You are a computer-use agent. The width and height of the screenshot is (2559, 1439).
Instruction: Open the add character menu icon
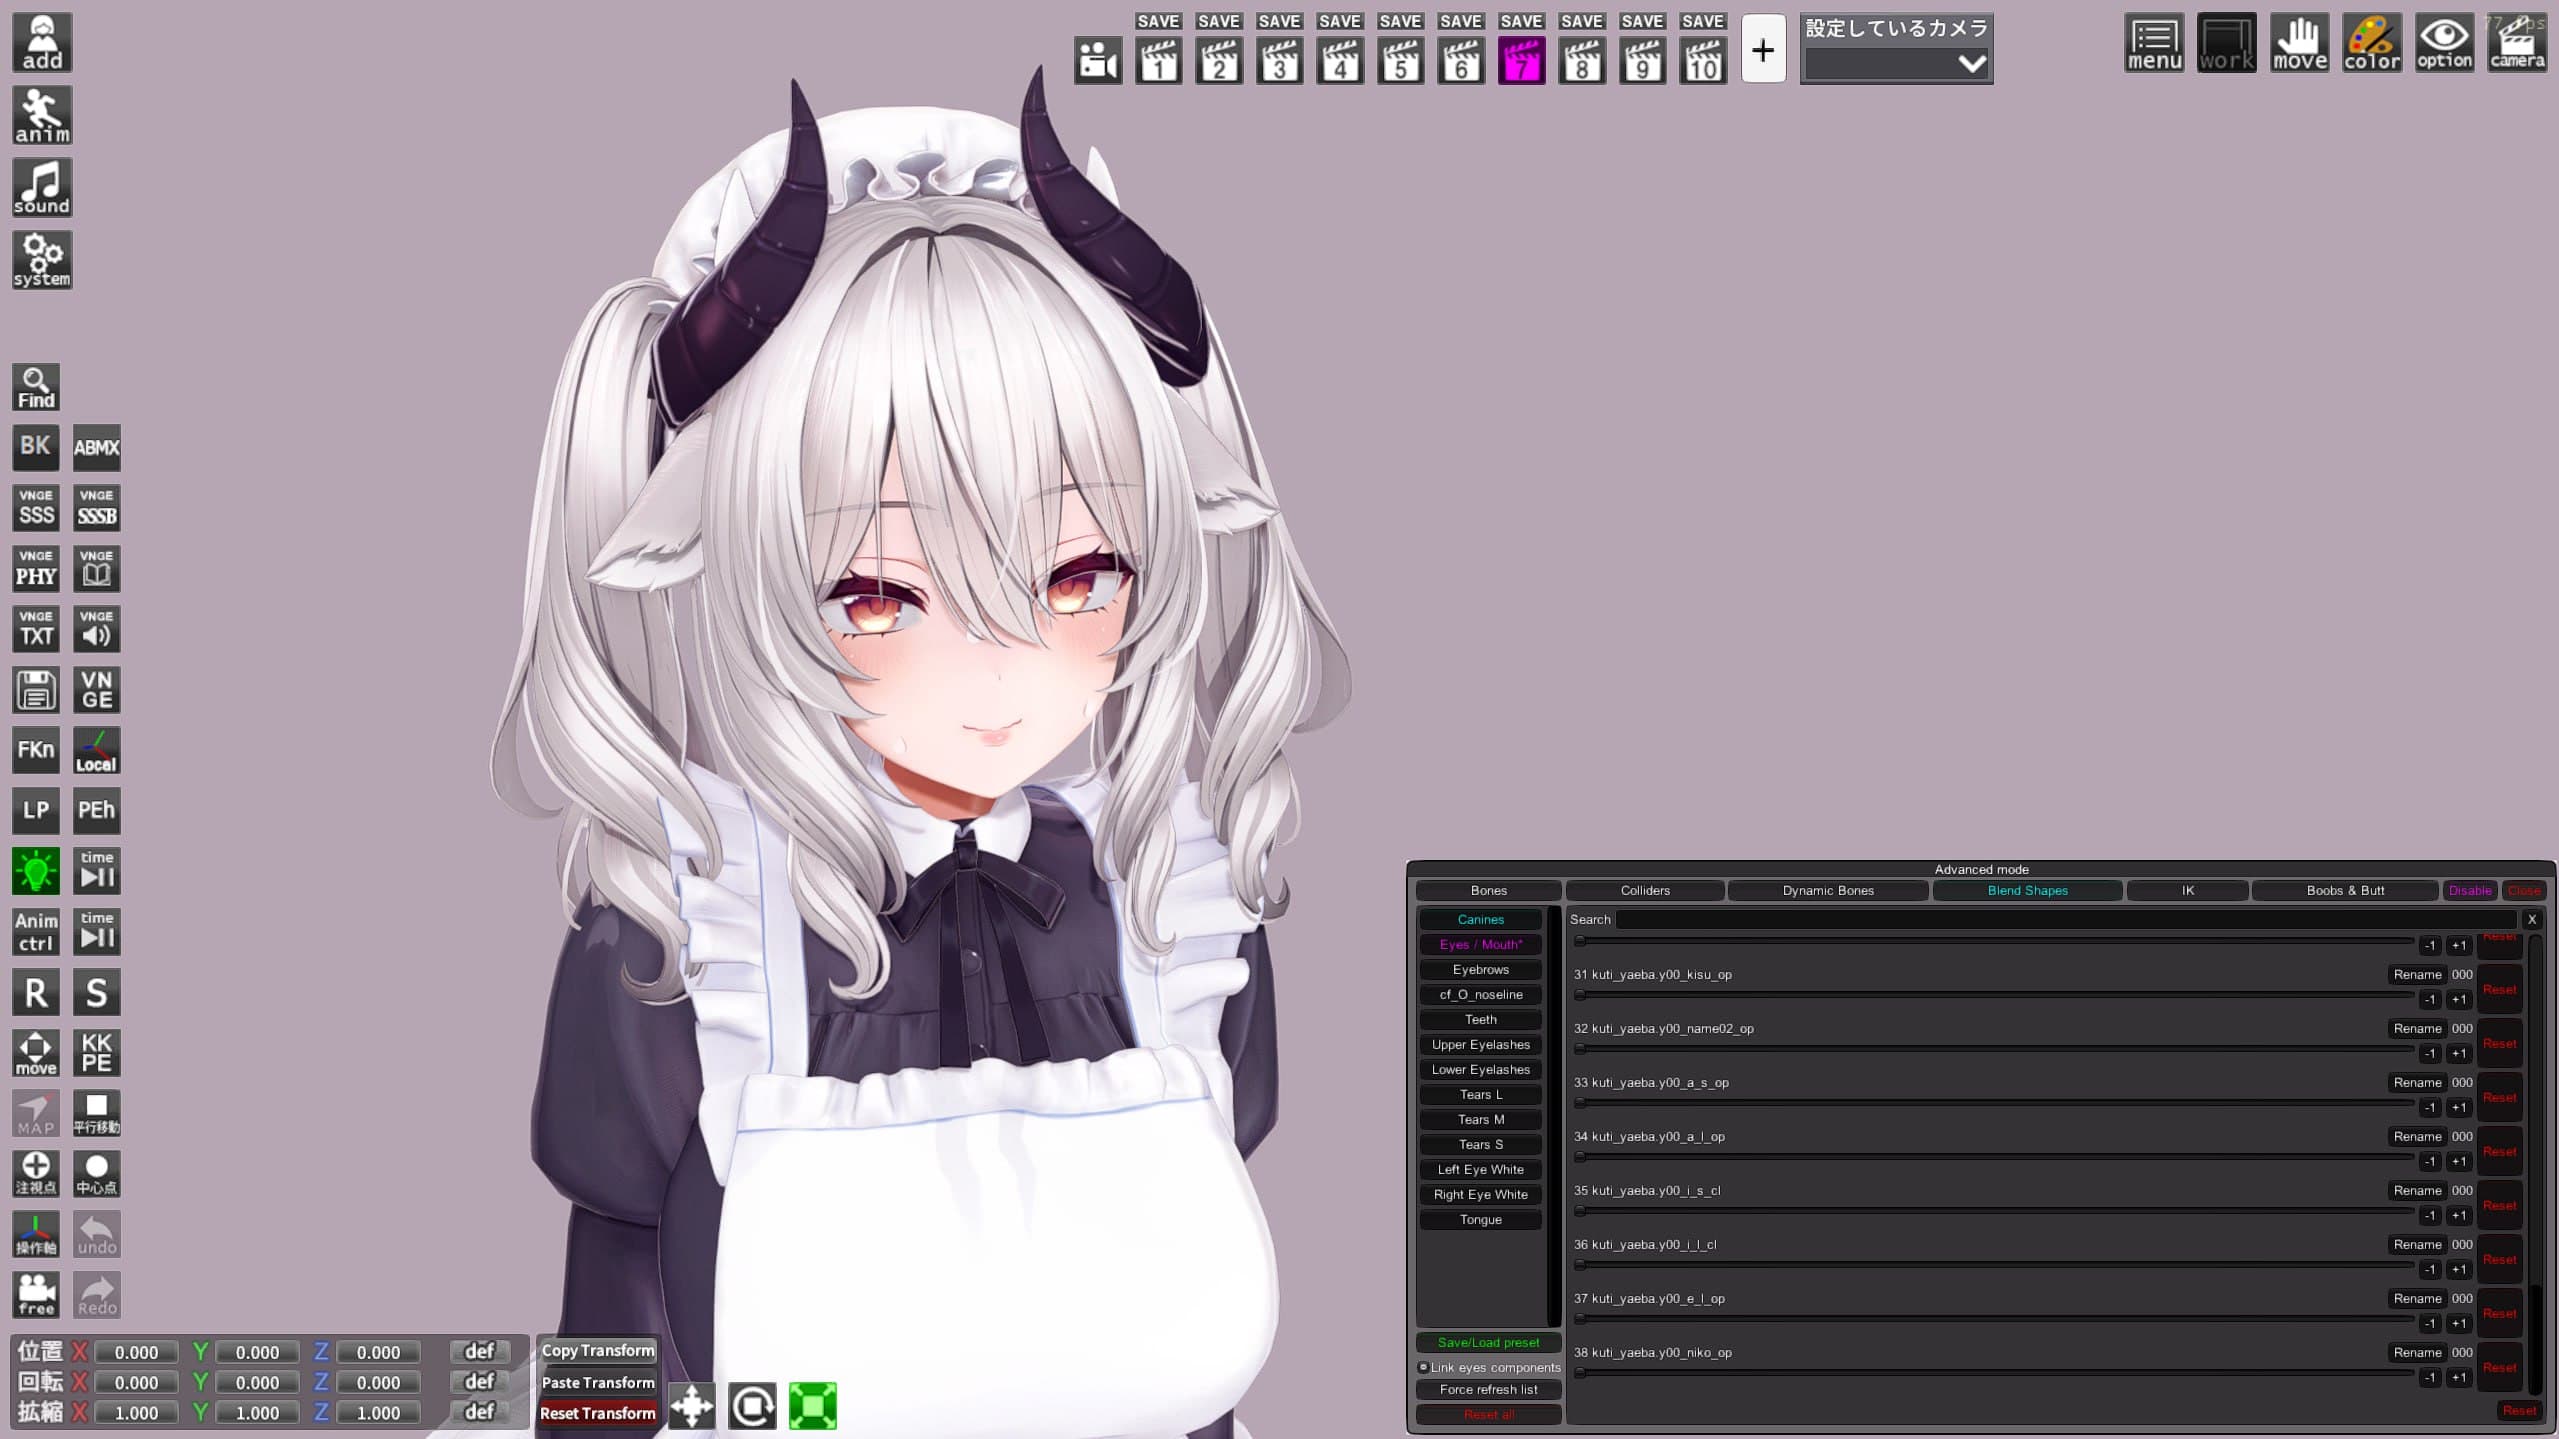(x=42, y=42)
